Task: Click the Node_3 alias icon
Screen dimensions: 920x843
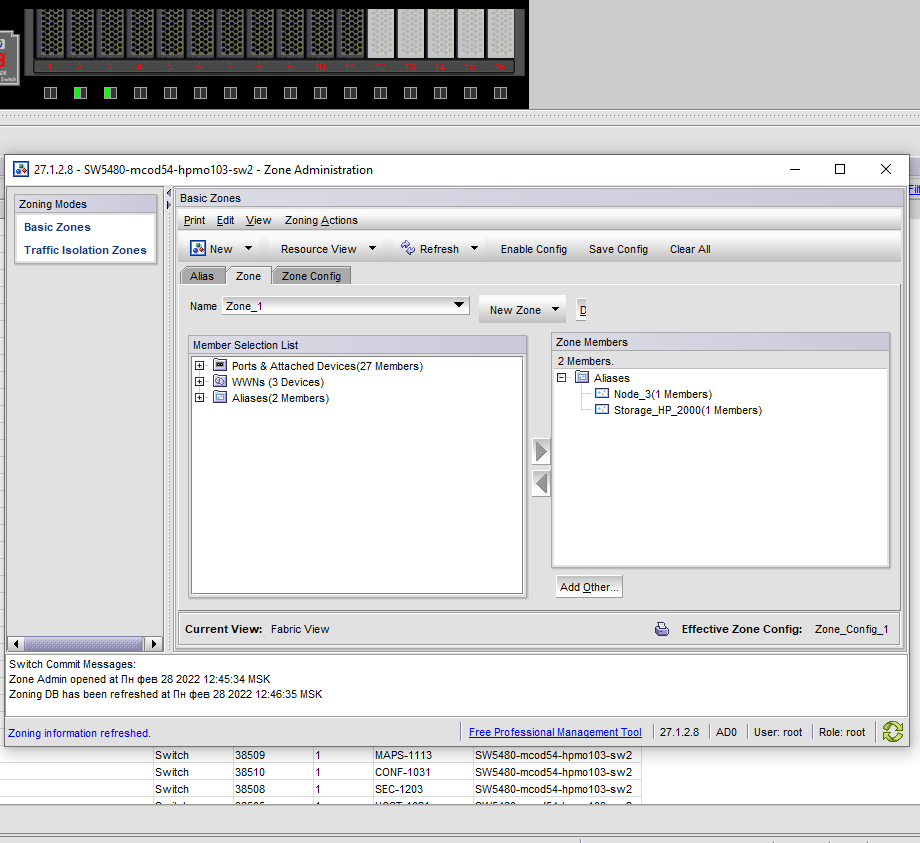Action: tap(602, 393)
